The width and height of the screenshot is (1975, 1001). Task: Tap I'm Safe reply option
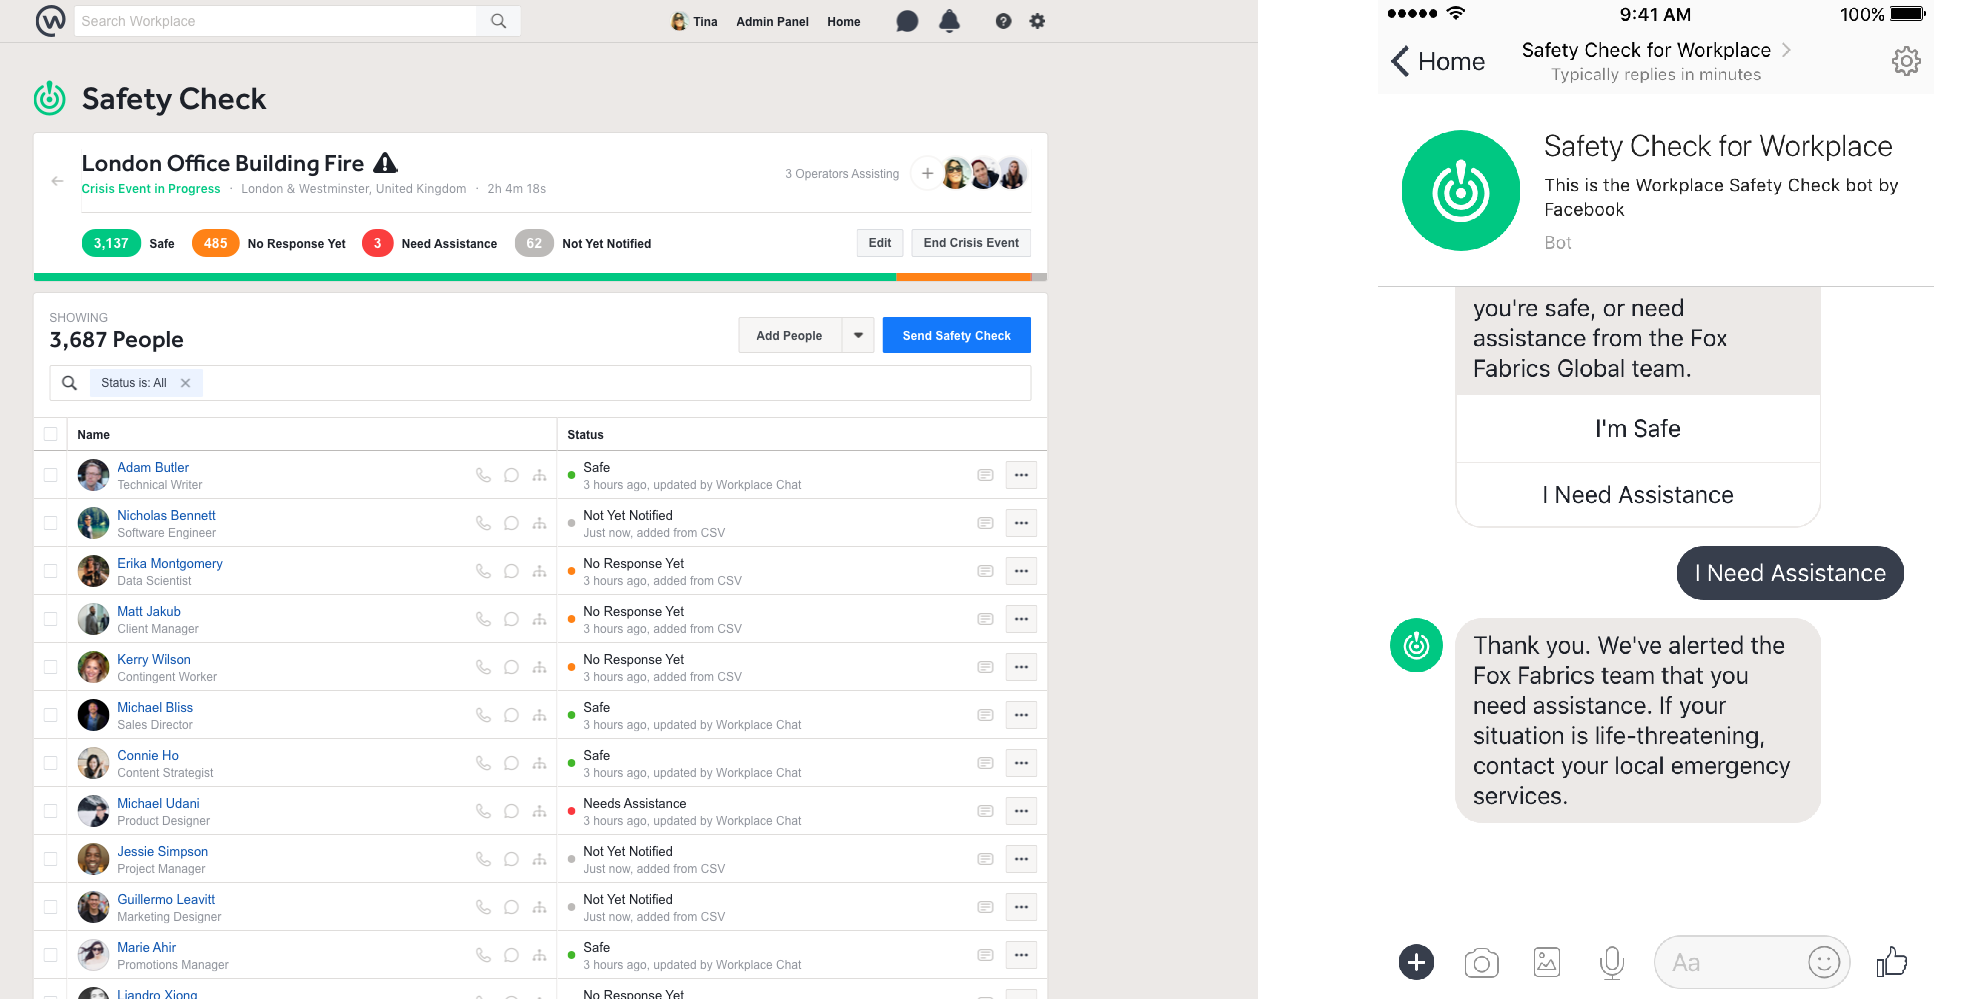click(x=1637, y=429)
